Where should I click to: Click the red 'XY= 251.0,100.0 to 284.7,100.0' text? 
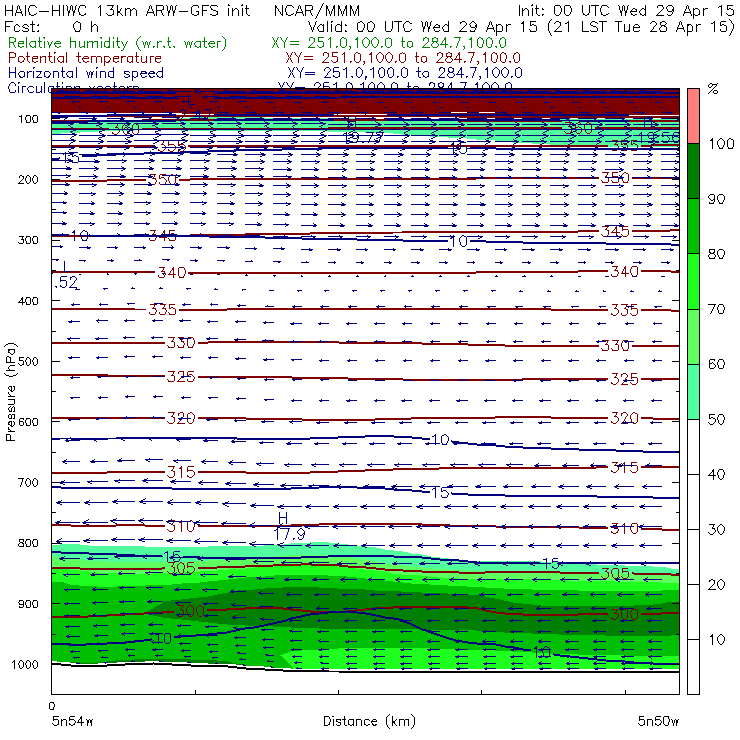click(x=403, y=58)
